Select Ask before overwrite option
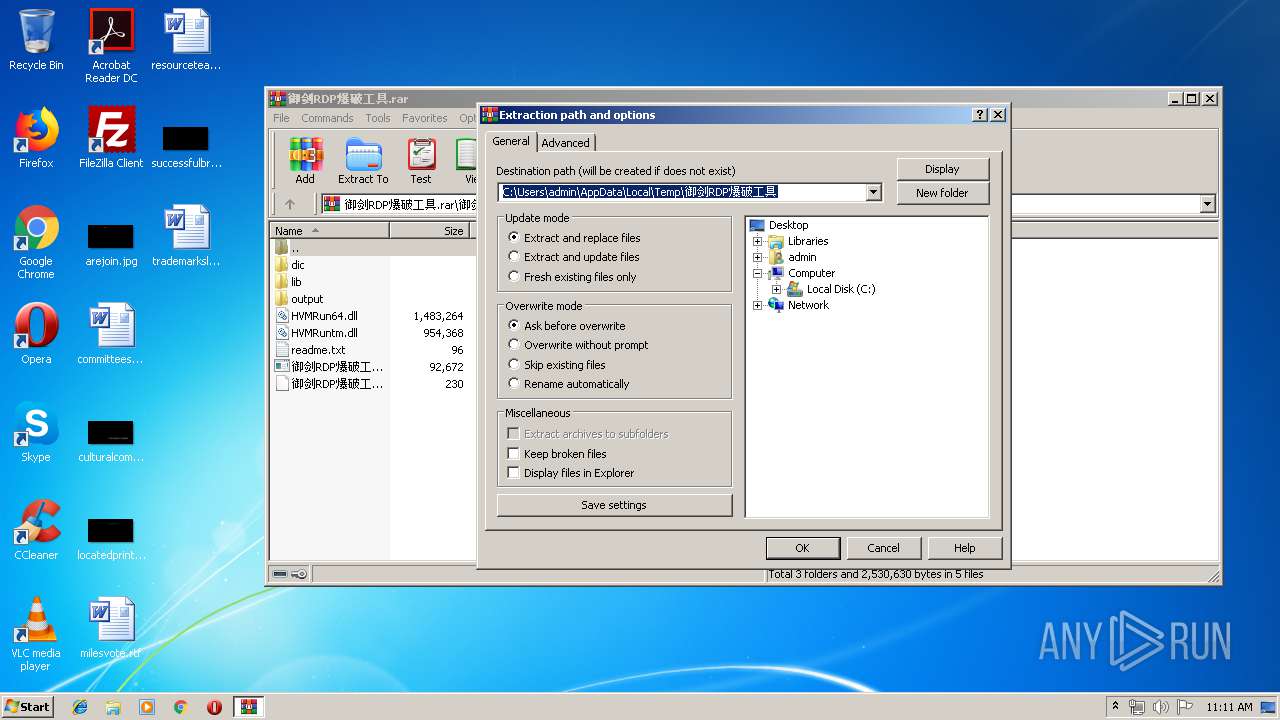The width and height of the screenshot is (1280, 720). (x=568, y=326)
